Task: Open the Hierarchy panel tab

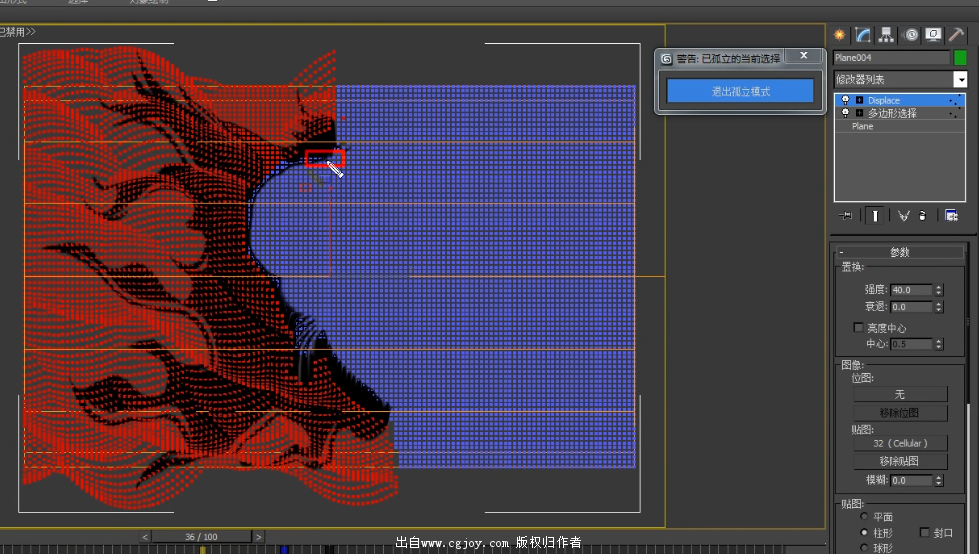Action: tap(887, 35)
